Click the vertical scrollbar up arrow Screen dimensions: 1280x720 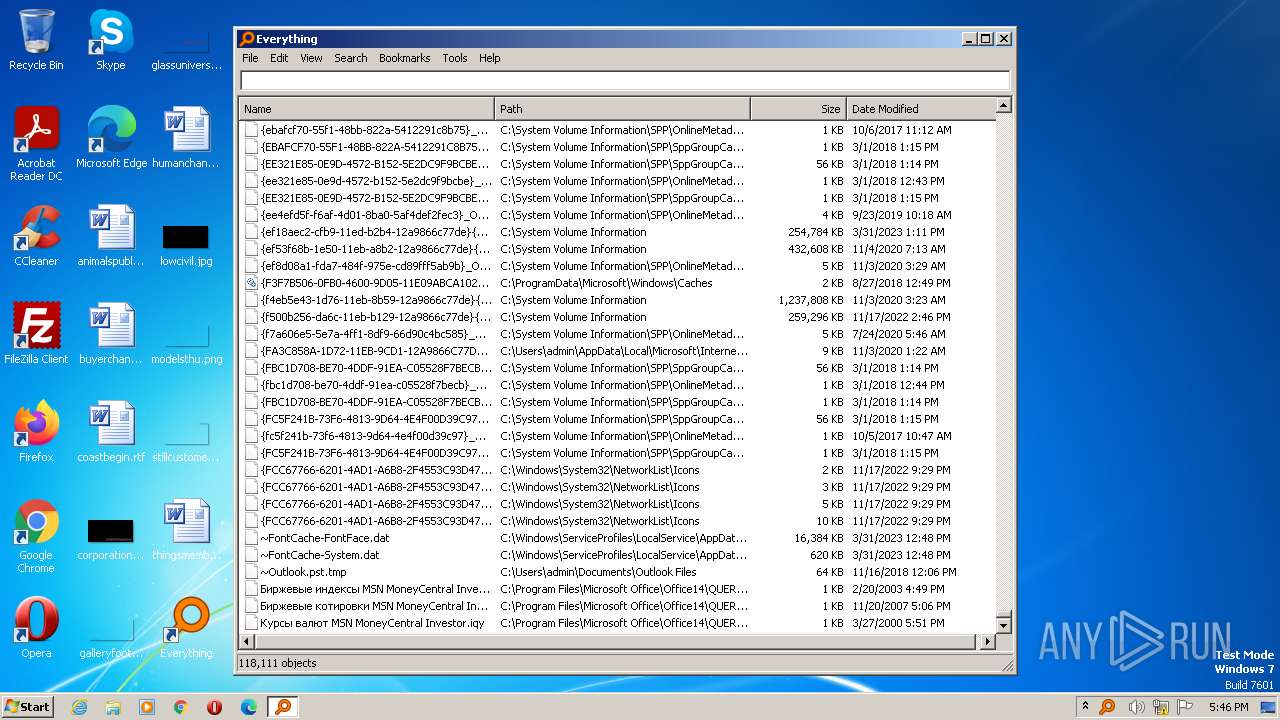(1003, 105)
